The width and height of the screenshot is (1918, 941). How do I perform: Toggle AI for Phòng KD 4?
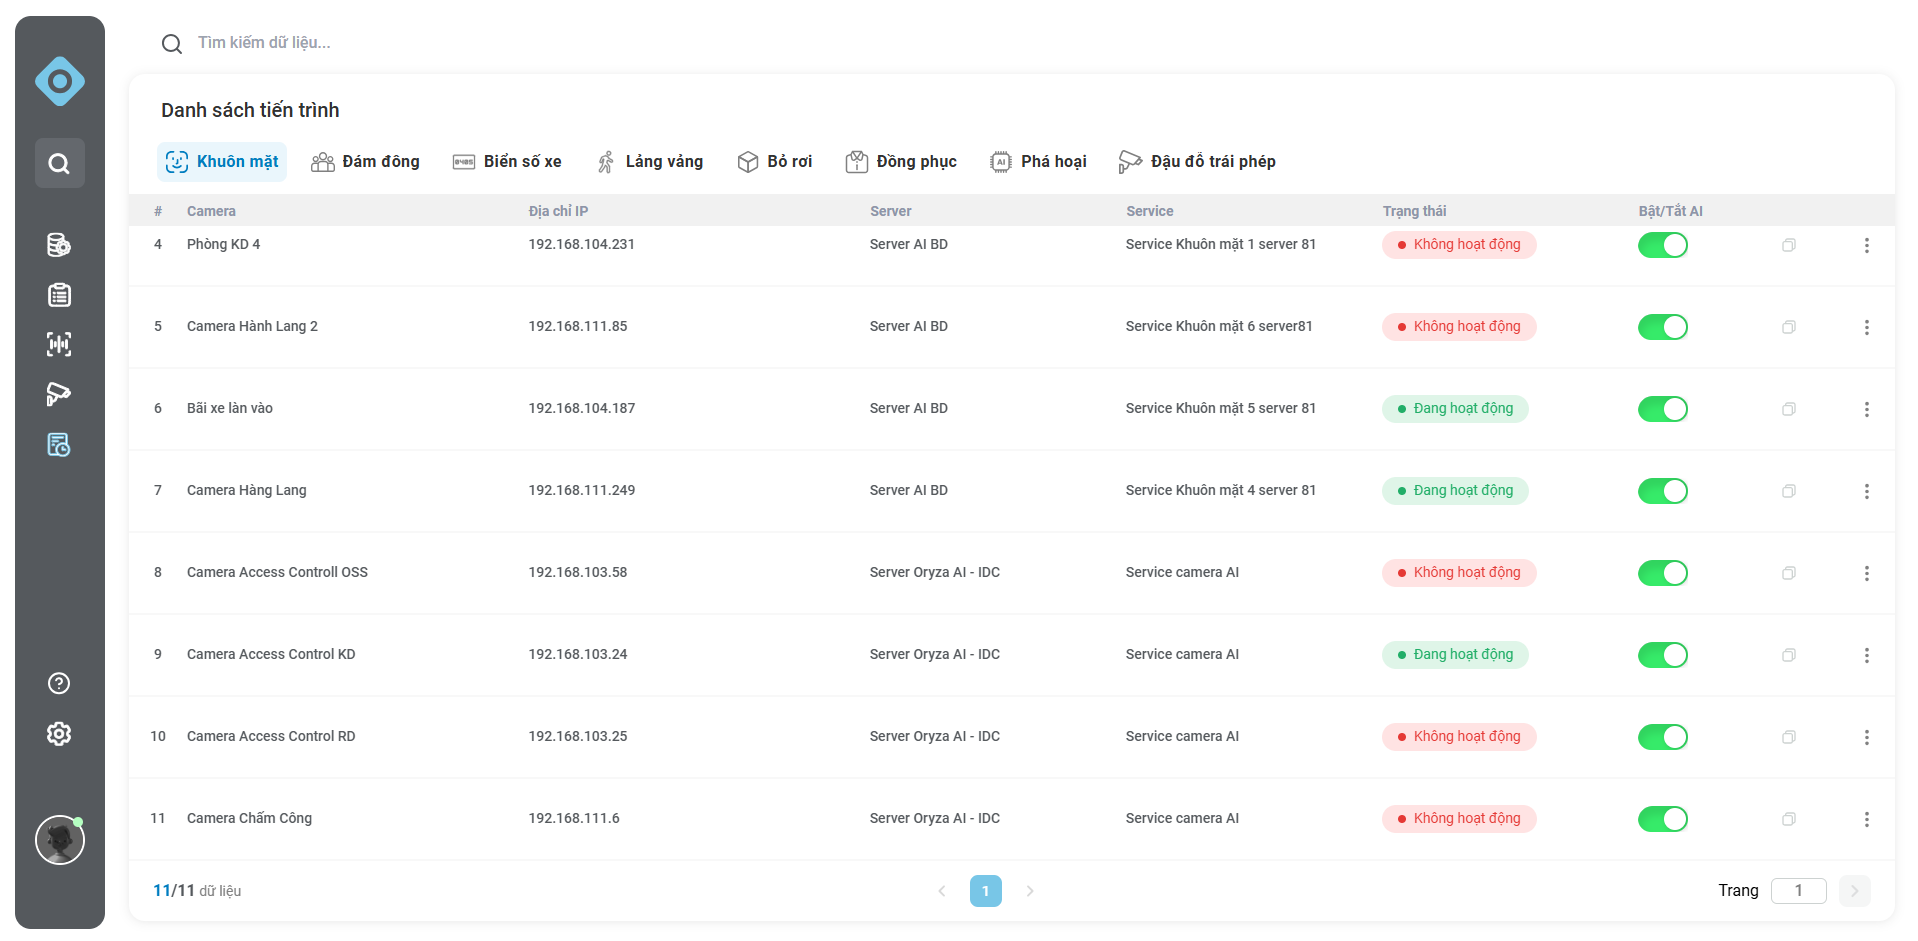[1662, 245]
